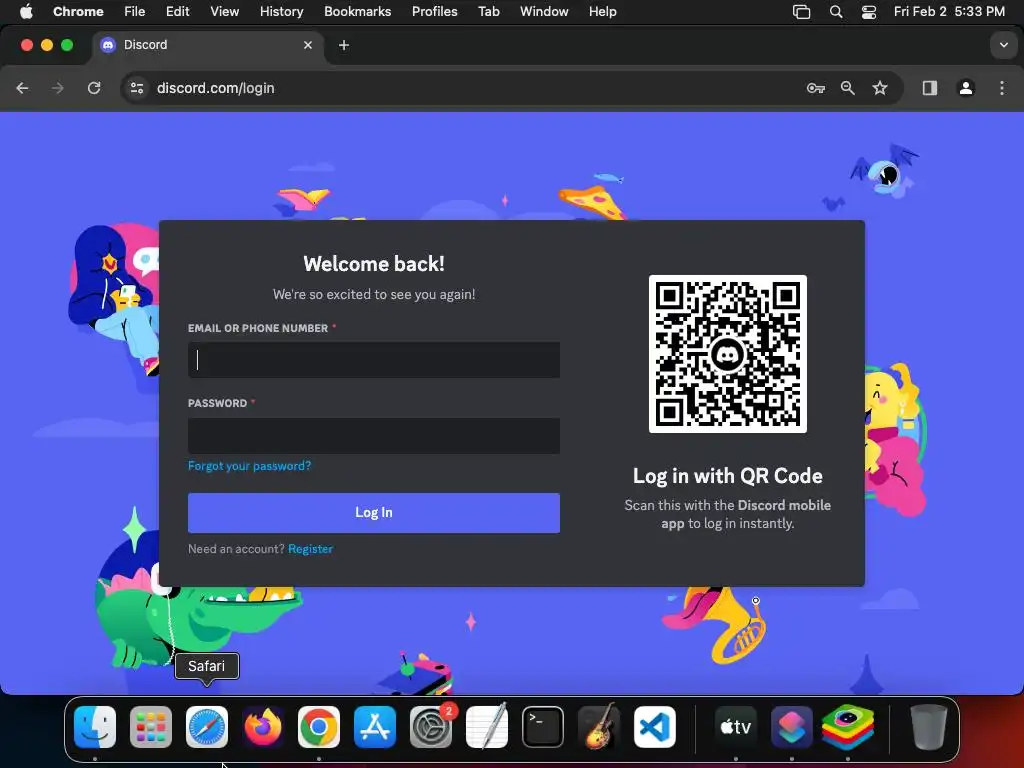Open the Apple menu
The image size is (1024, 768).
pyautogui.click(x=26, y=12)
